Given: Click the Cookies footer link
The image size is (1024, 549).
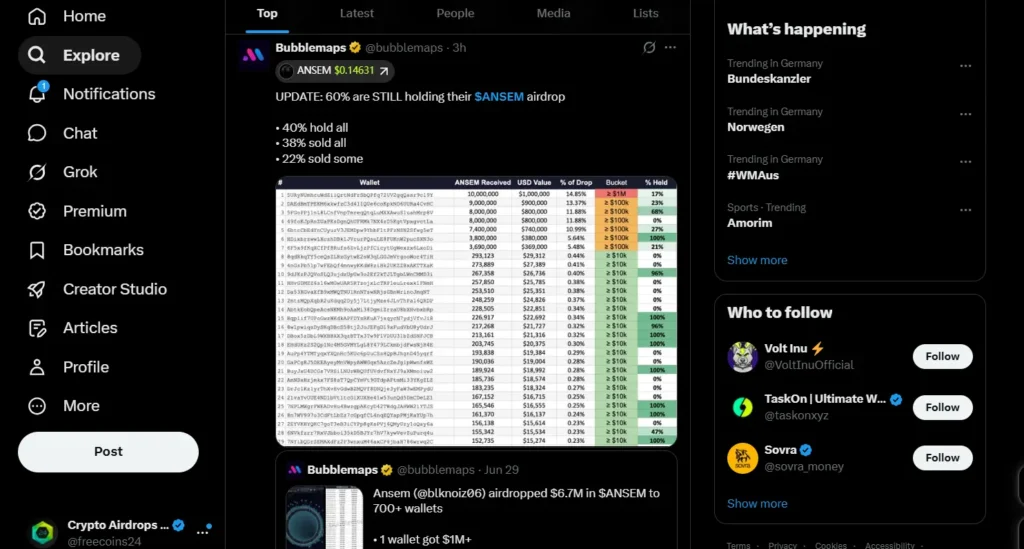Looking at the screenshot, I should (831, 545).
